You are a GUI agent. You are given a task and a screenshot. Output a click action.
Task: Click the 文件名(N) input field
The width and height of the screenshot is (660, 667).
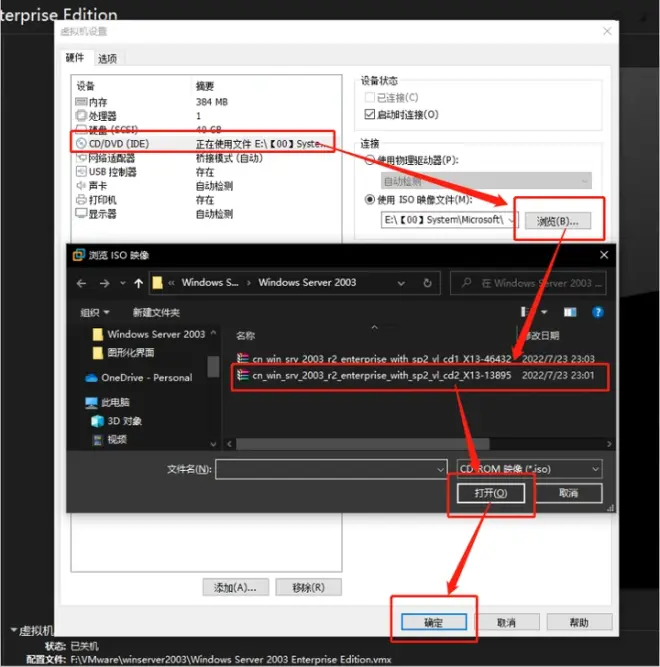pos(331,469)
